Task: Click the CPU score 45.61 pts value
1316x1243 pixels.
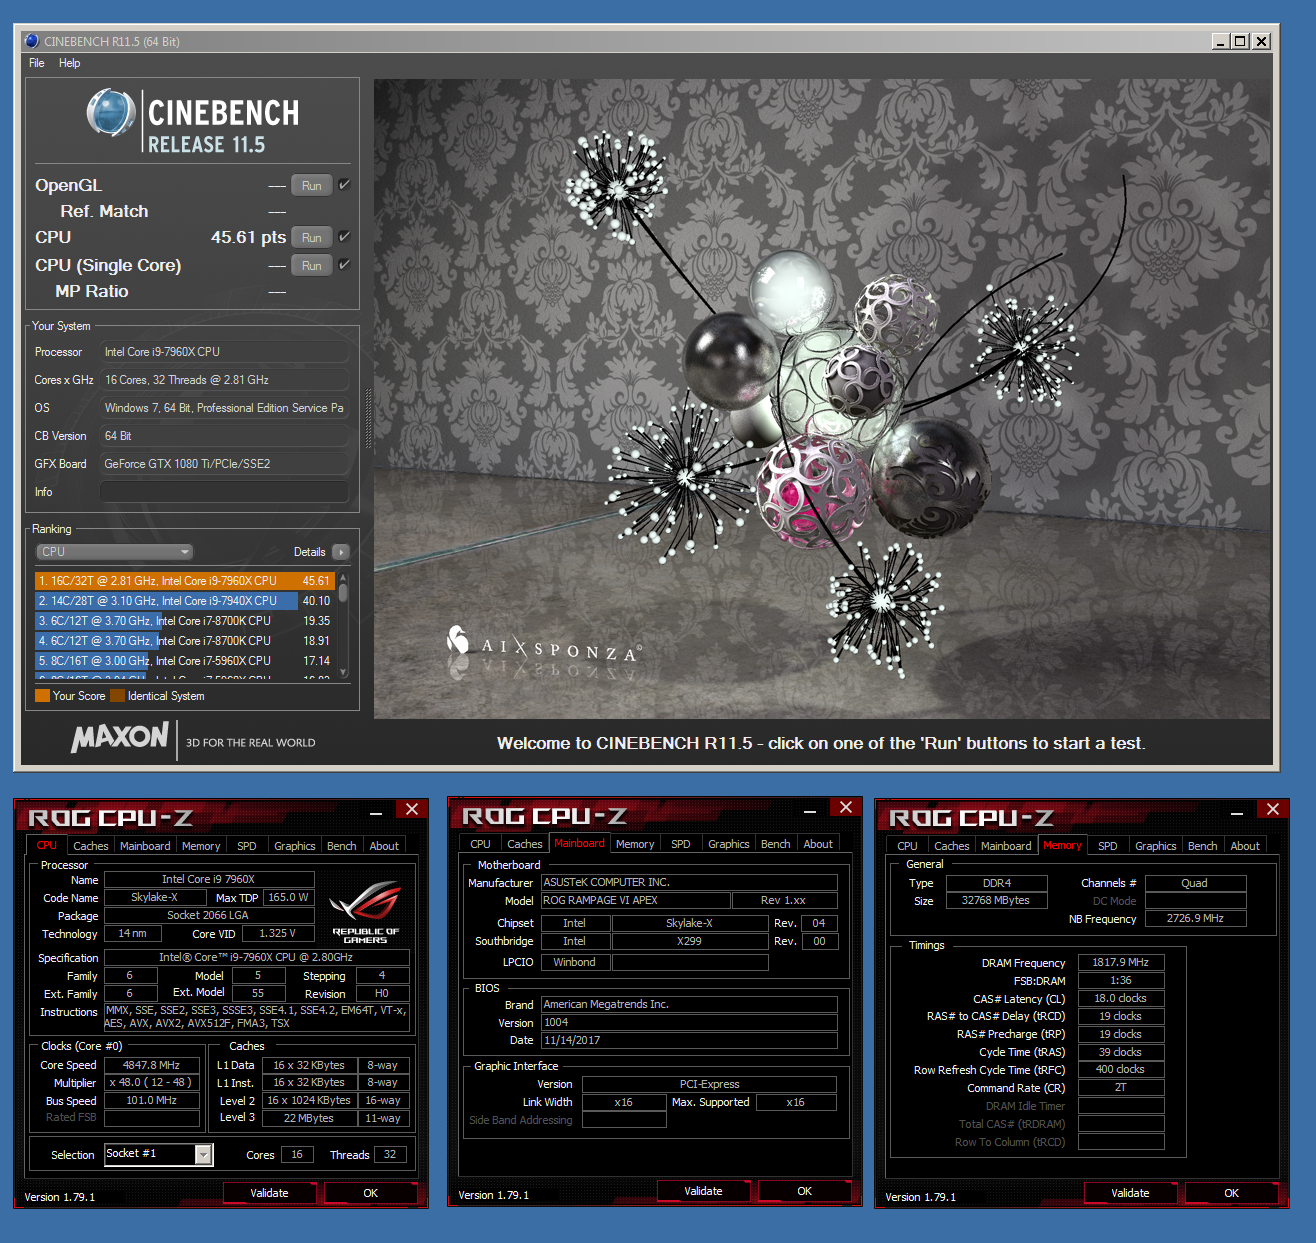Action: [248, 237]
